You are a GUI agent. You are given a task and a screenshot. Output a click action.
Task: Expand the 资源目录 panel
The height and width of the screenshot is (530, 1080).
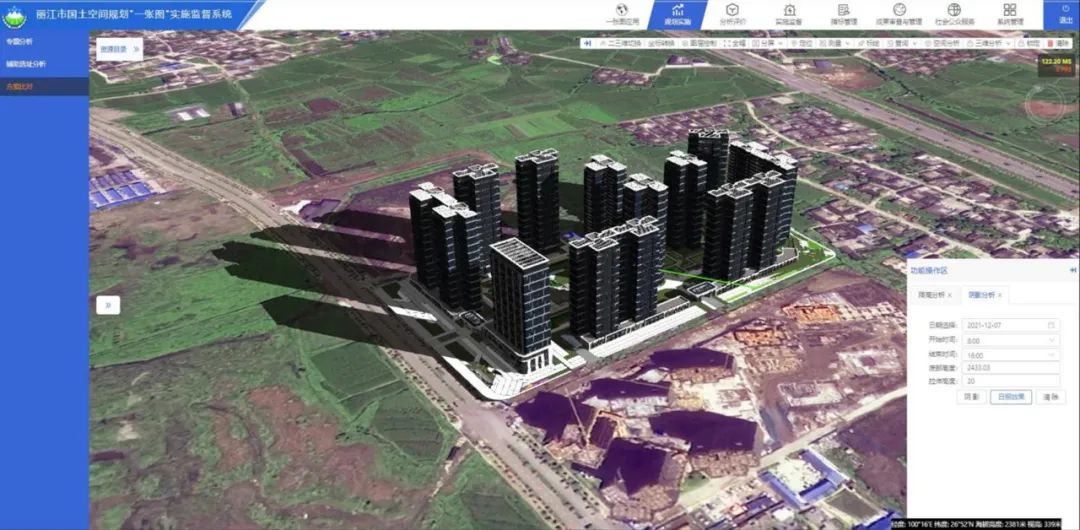119,49
